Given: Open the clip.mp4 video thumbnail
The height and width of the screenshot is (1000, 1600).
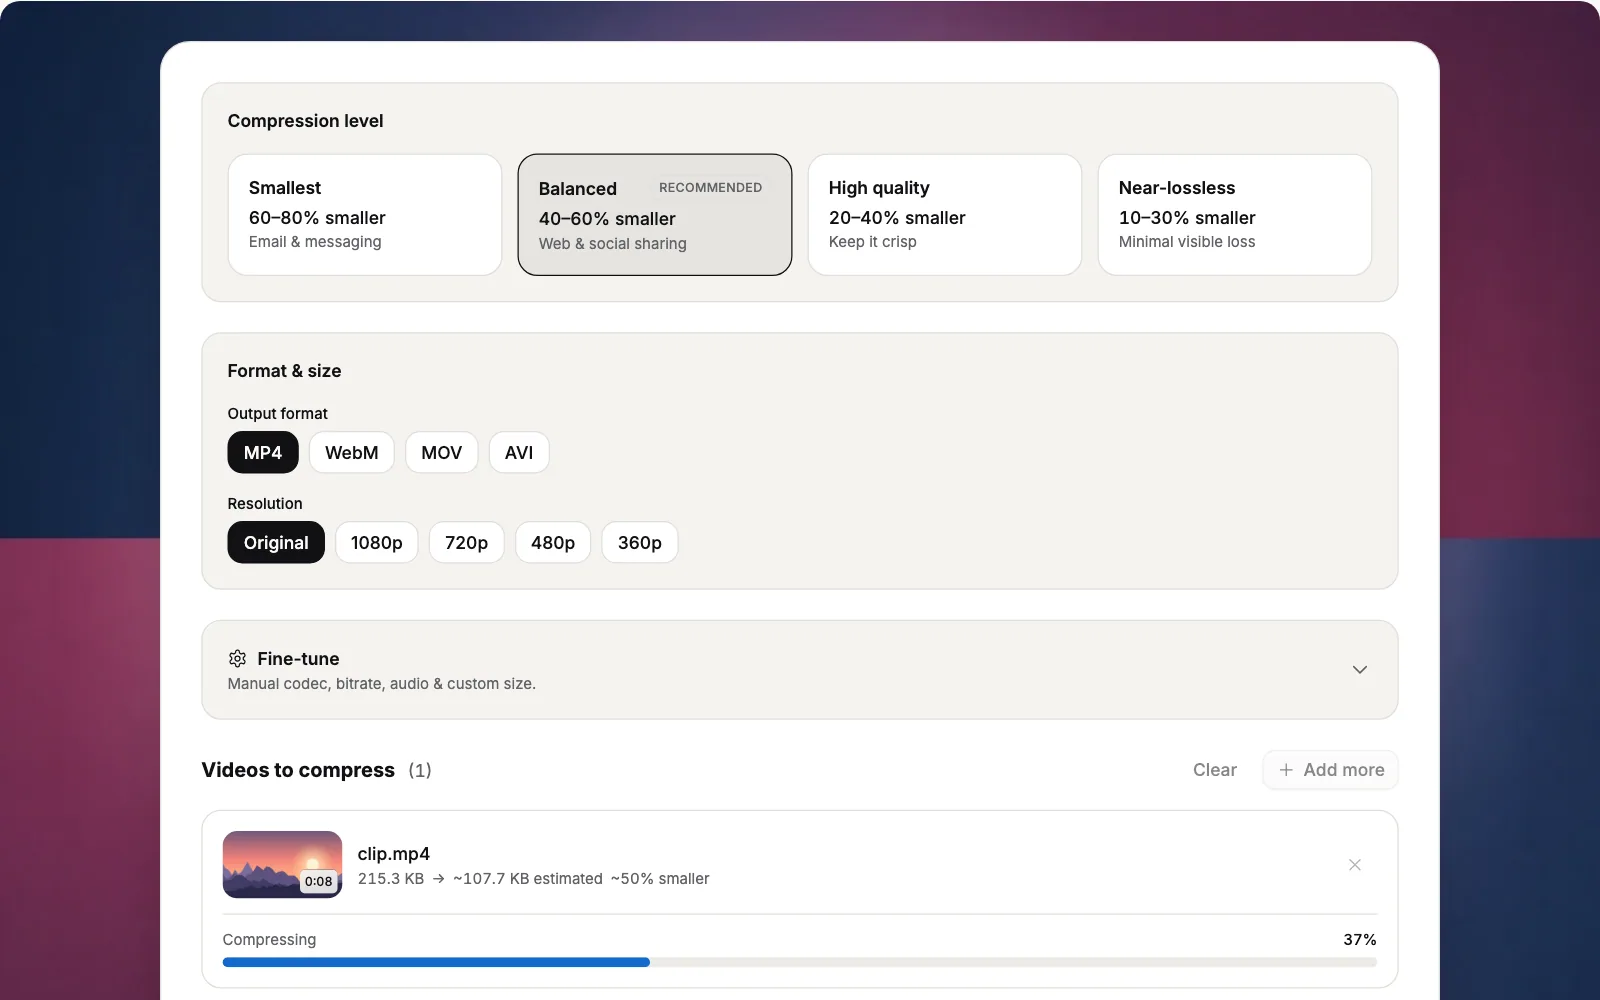Looking at the screenshot, I should [x=282, y=864].
